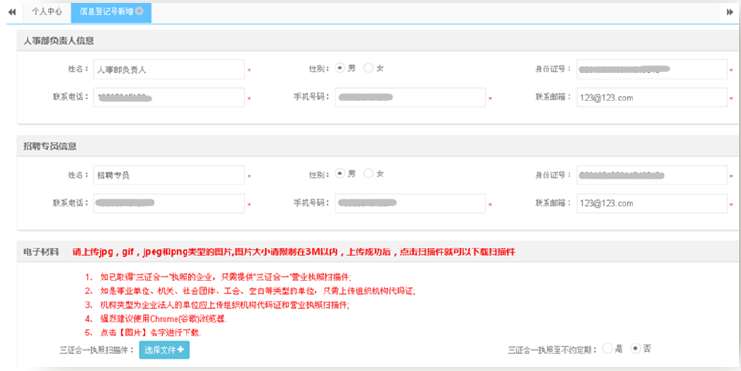Click the 选择文件 upload button

pyautogui.click(x=164, y=350)
